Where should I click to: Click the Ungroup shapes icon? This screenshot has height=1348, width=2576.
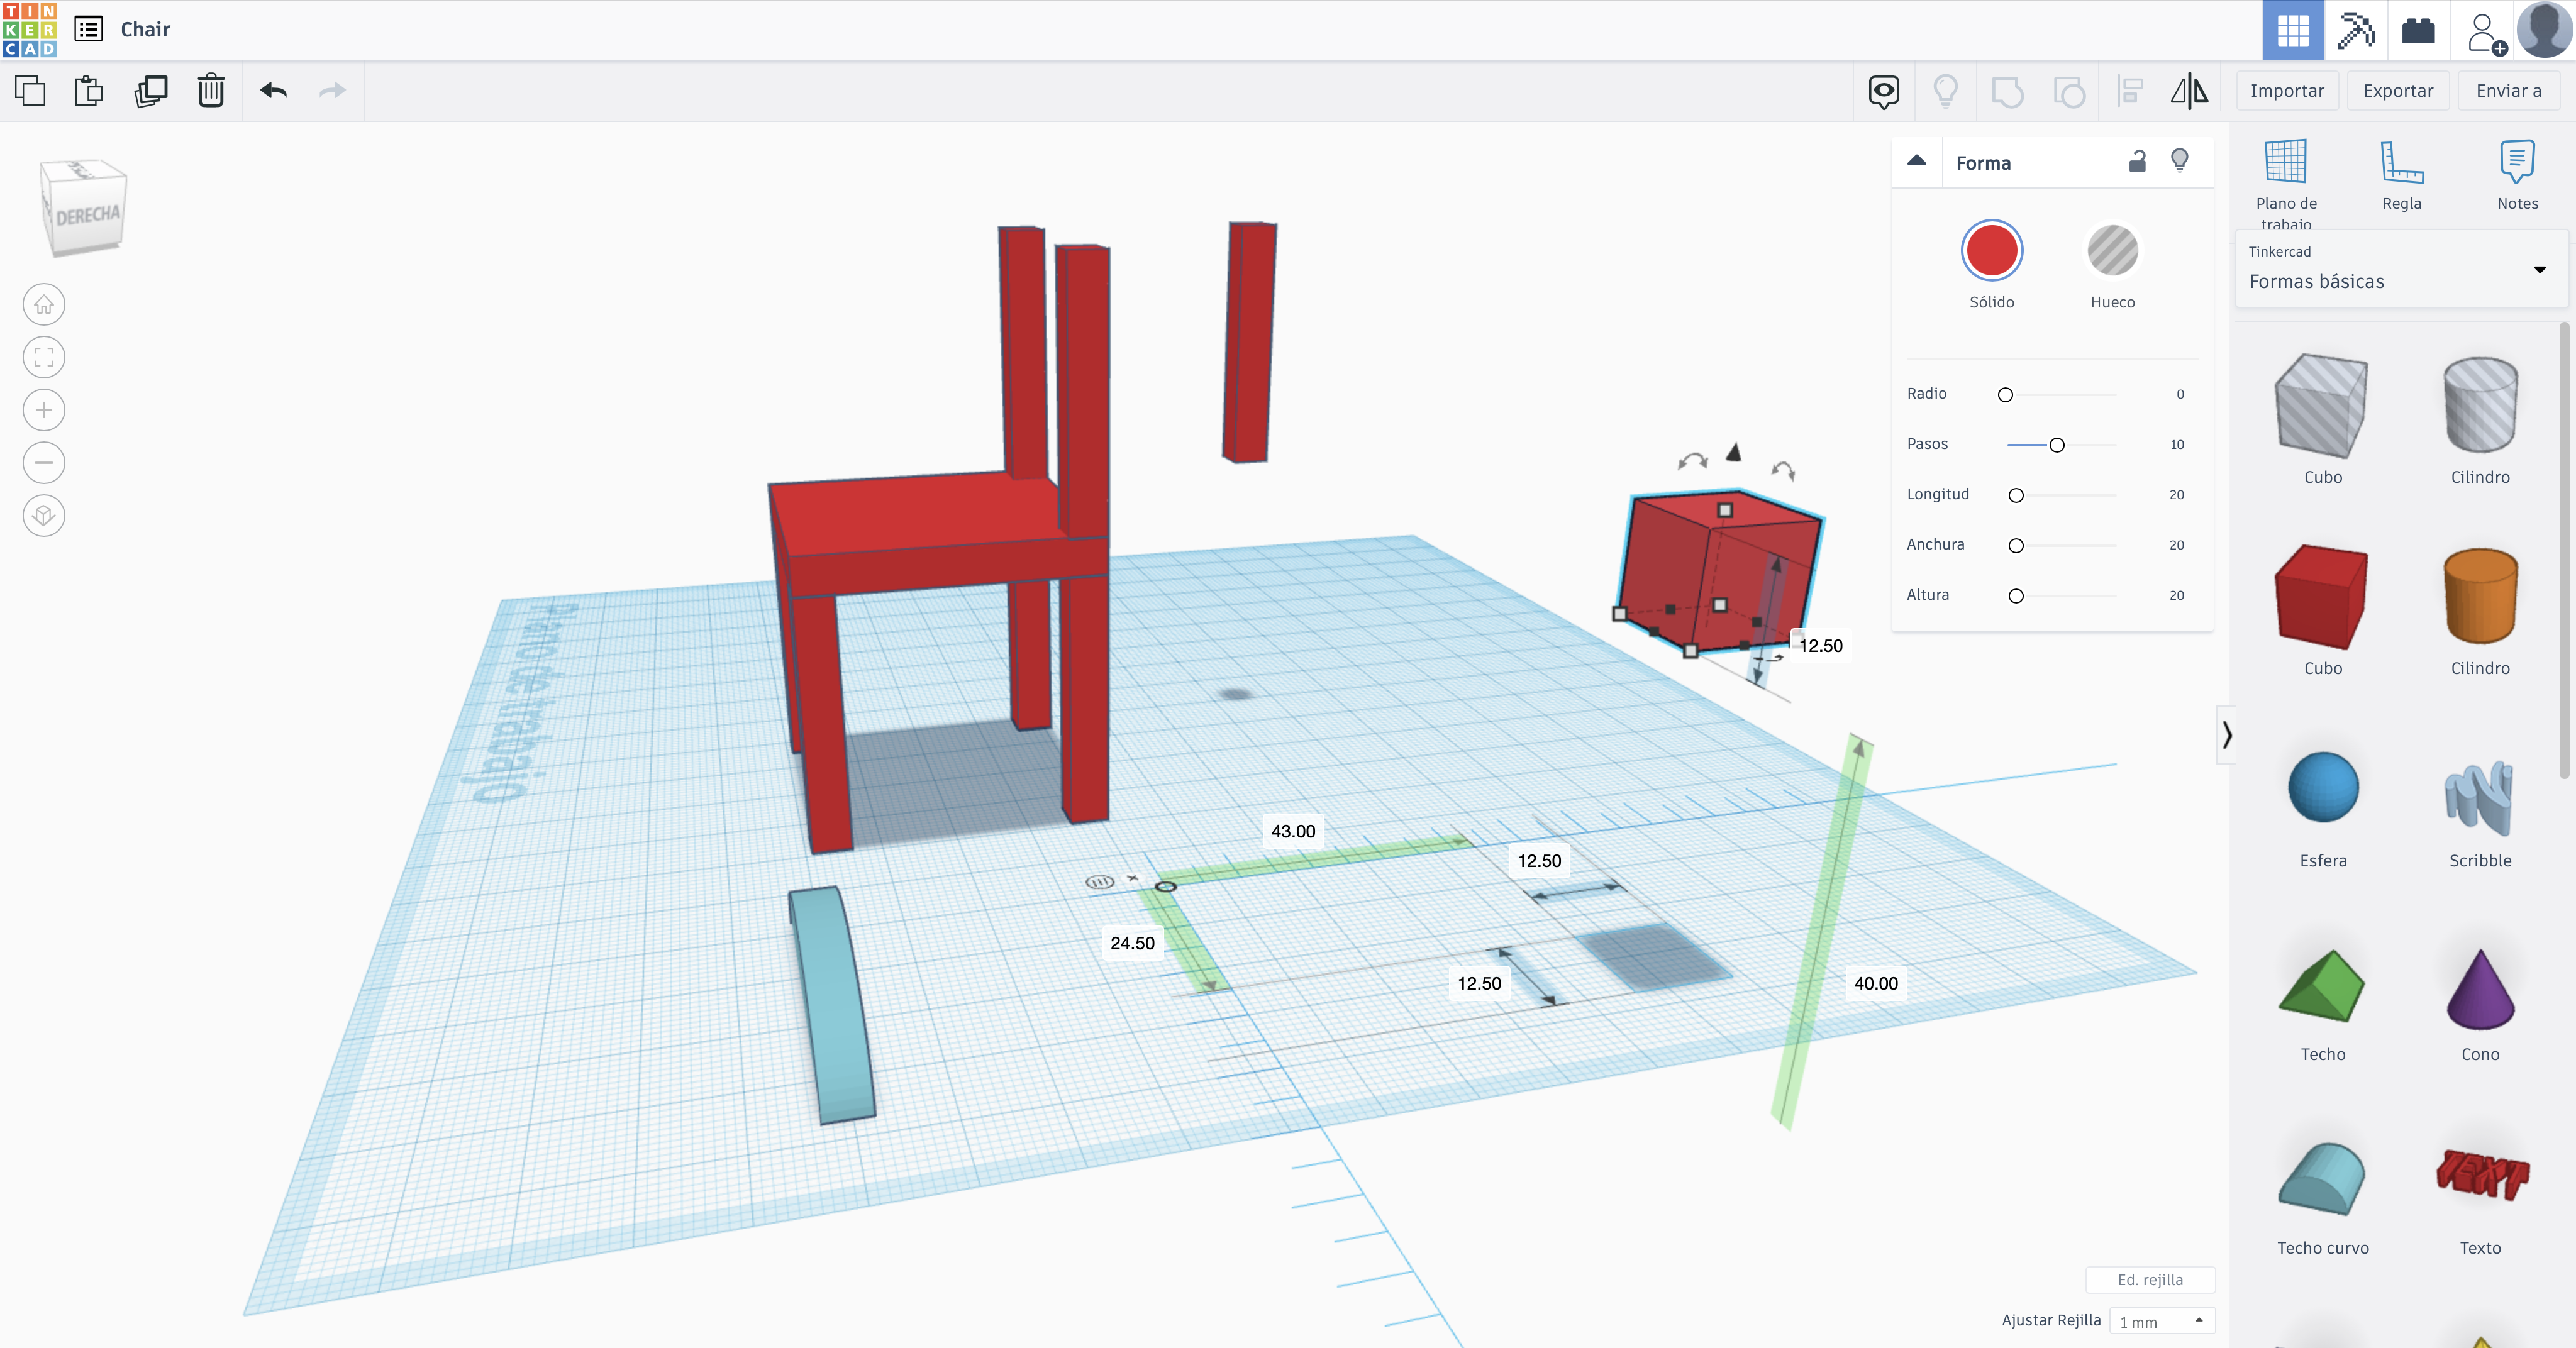(2069, 92)
